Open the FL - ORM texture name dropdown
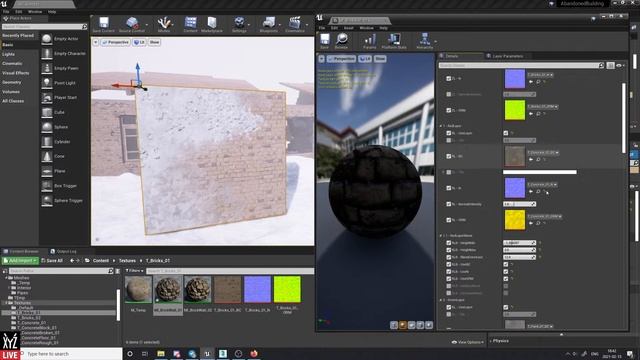The width and height of the screenshot is (640, 360). click(542, 107)
